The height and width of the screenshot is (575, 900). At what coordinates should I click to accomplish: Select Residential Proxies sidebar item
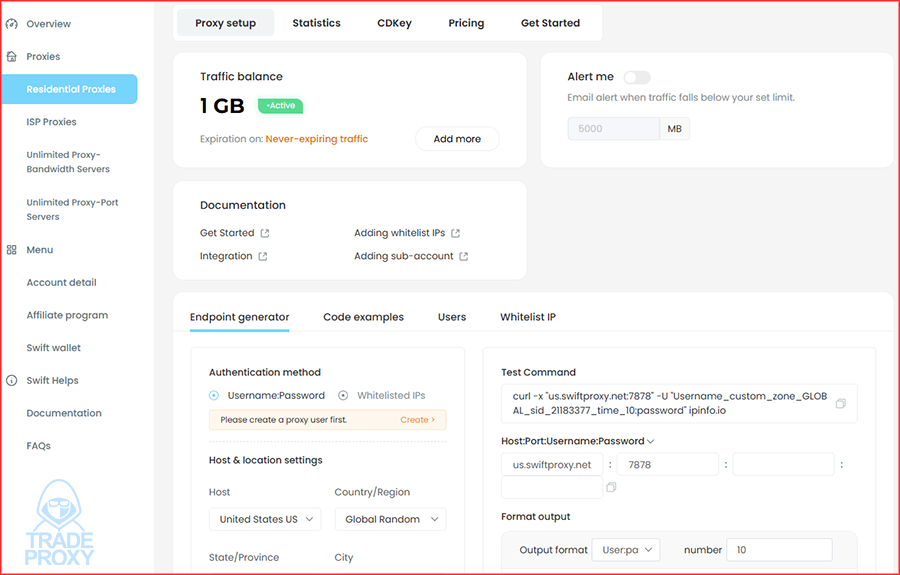pos(69,89)
